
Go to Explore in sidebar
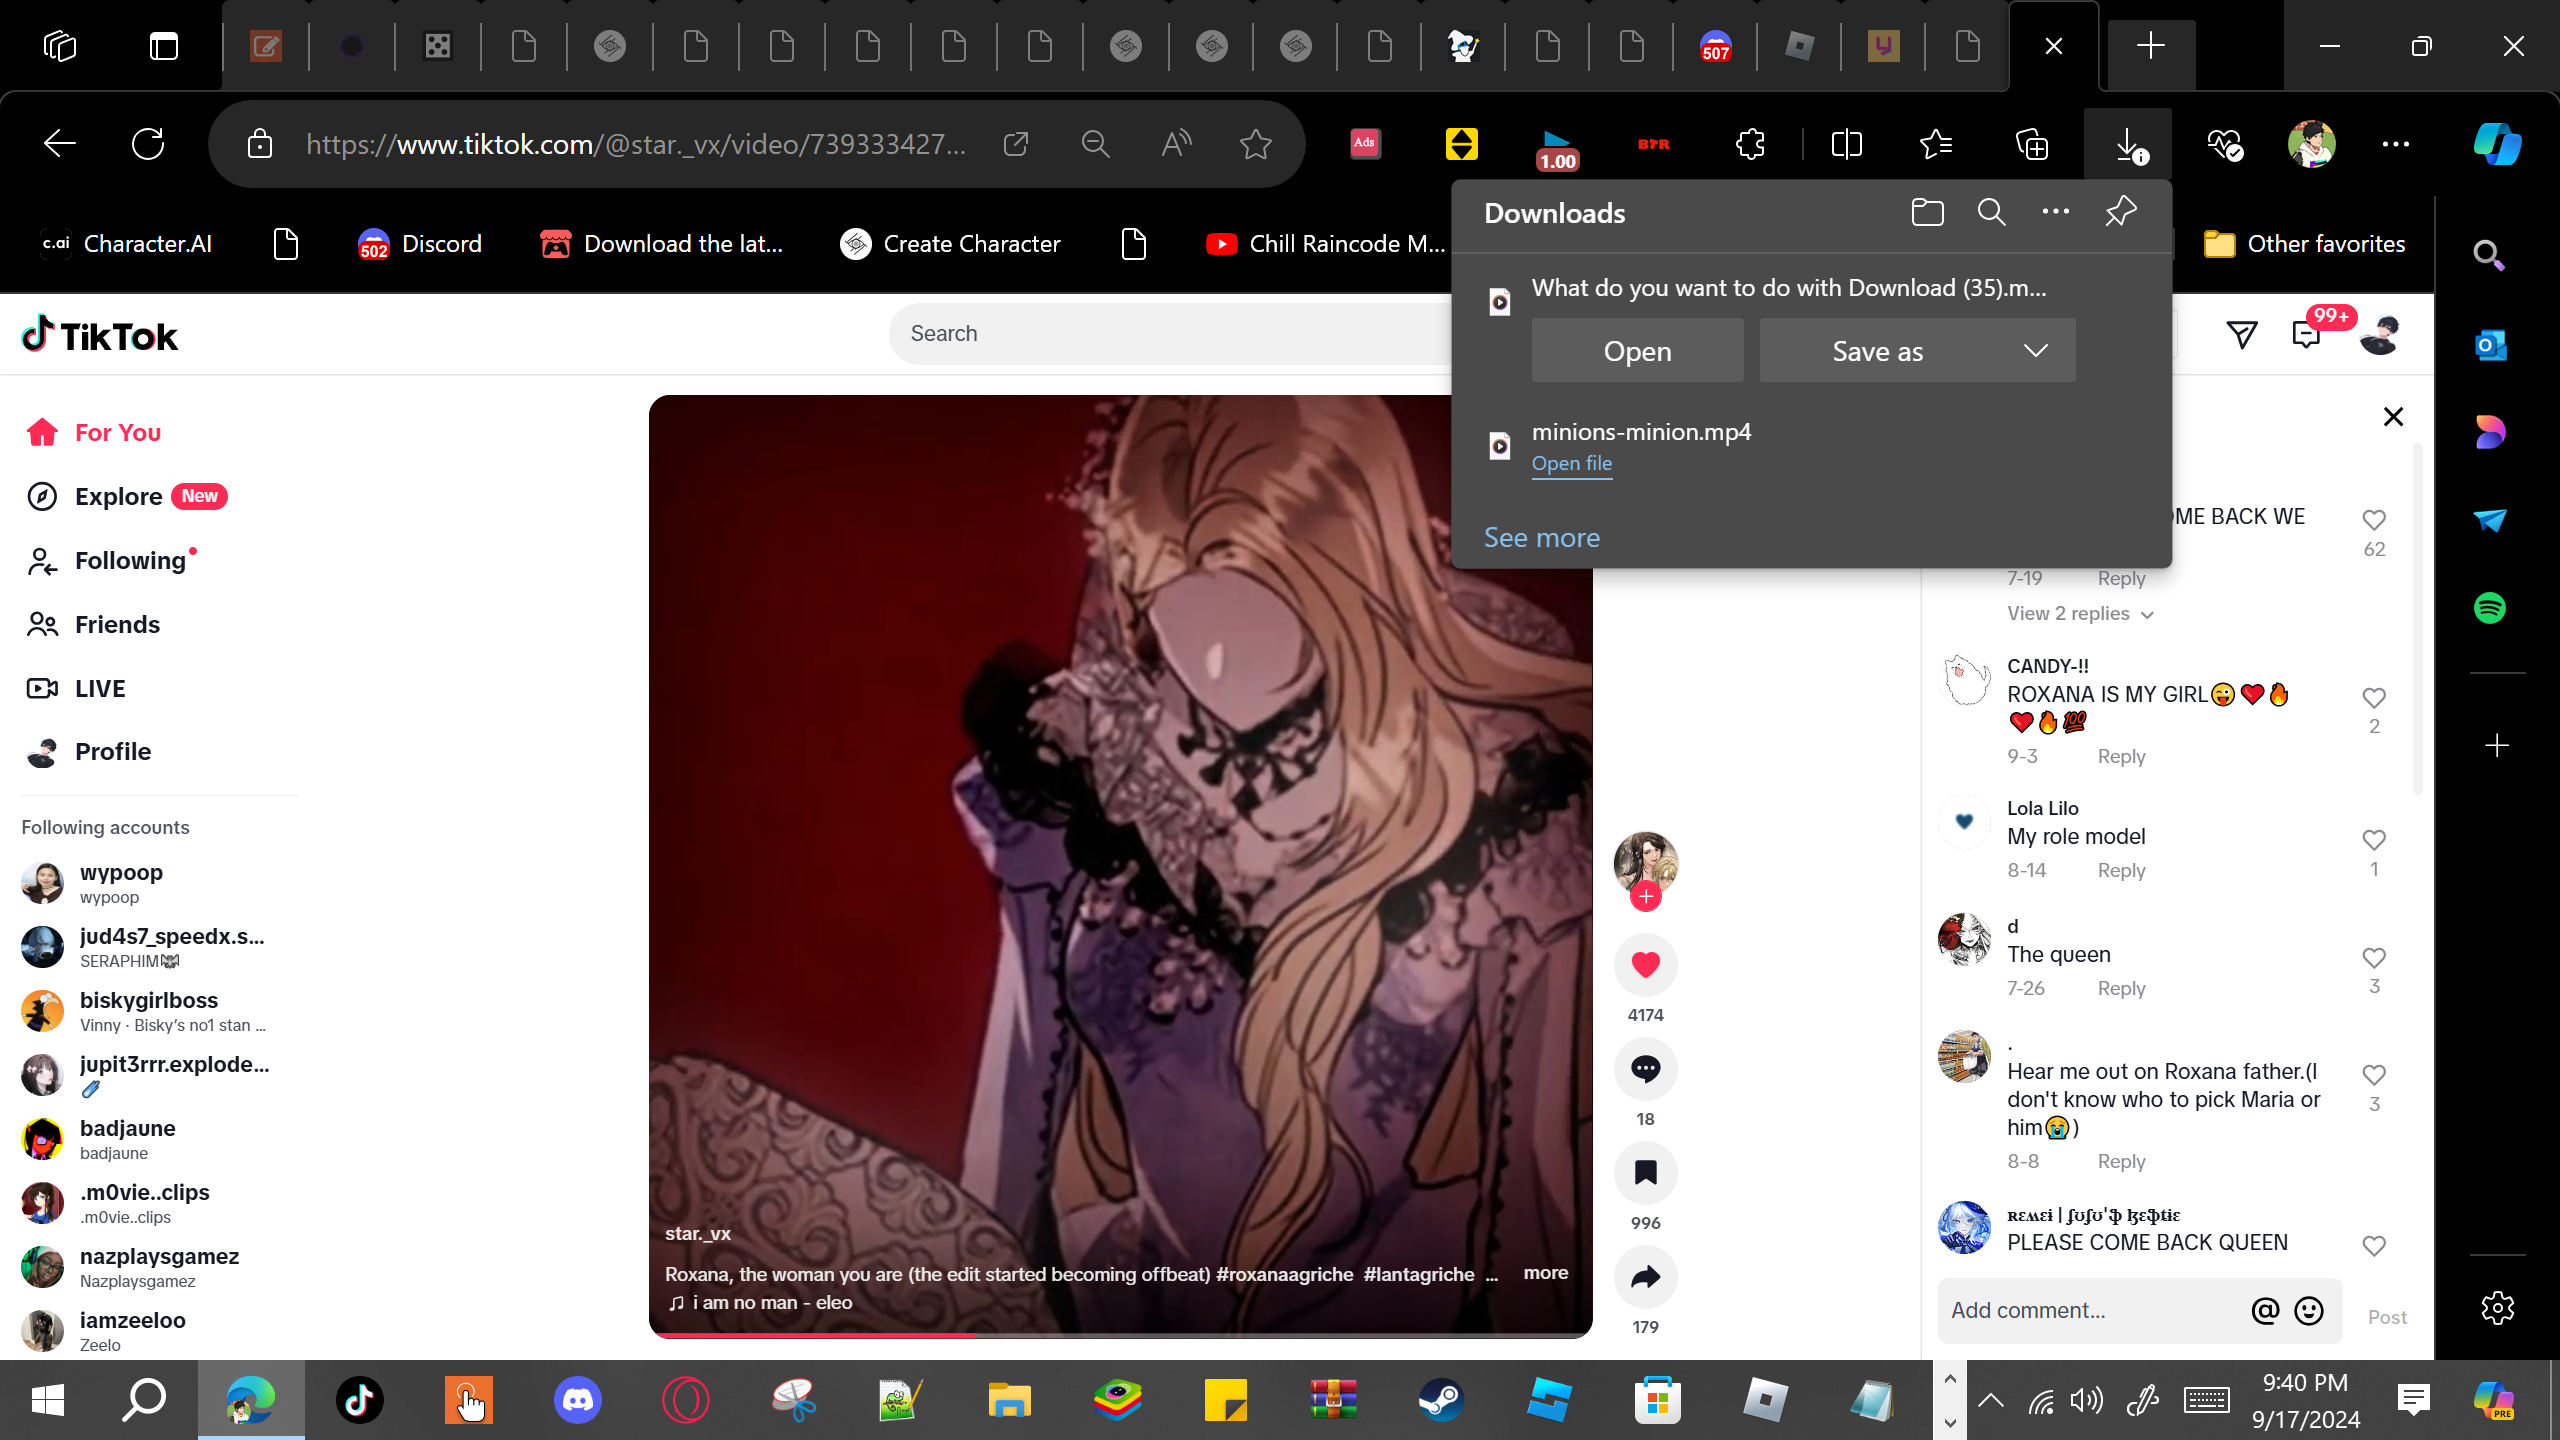pos(118,497)
